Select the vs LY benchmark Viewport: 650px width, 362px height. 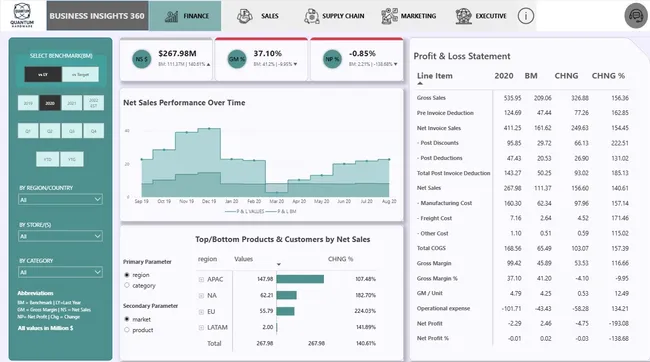point(43,74)
